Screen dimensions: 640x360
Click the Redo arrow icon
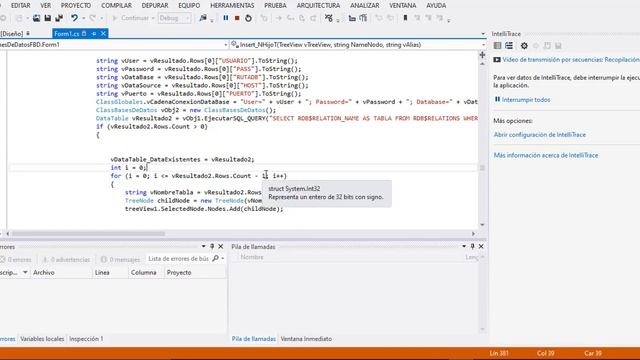(93, 18)
